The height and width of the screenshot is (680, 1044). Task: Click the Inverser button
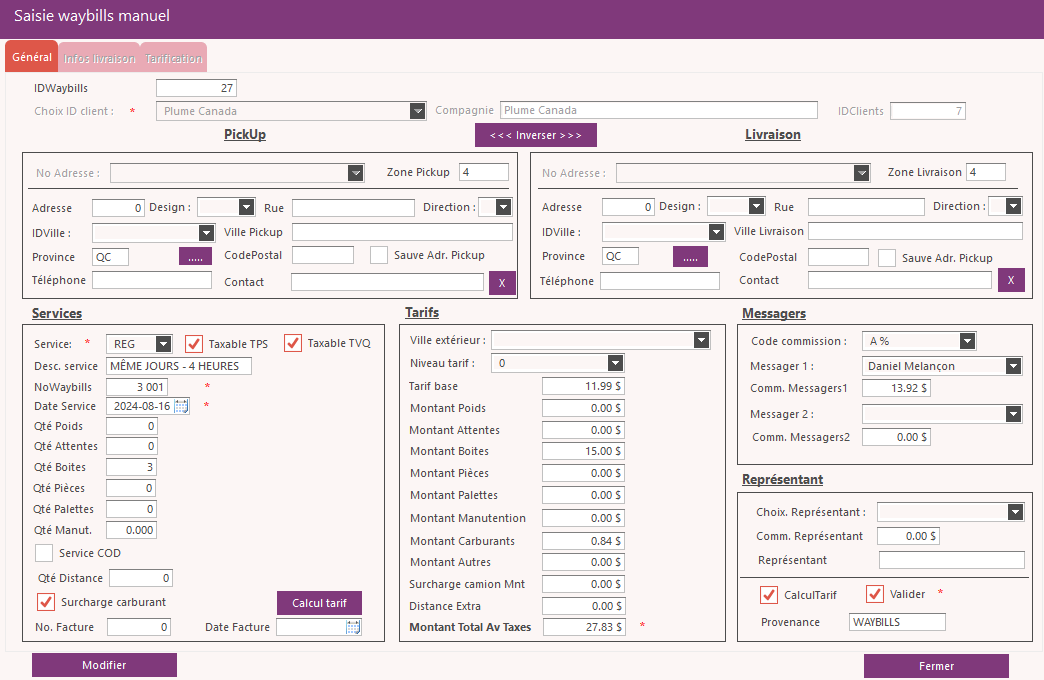535,135
